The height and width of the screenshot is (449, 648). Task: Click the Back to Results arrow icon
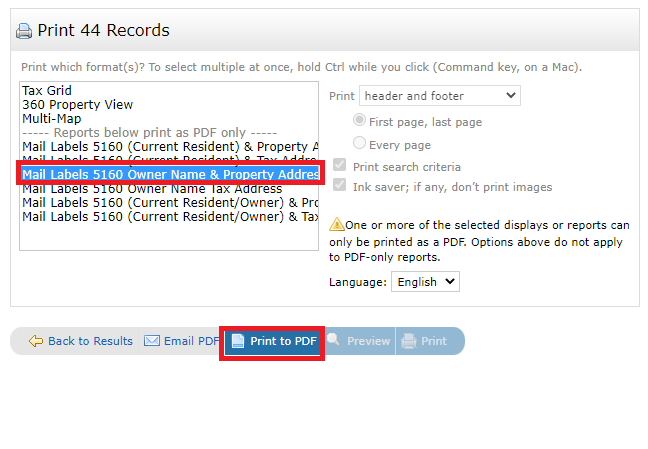[x=36, y=341]
